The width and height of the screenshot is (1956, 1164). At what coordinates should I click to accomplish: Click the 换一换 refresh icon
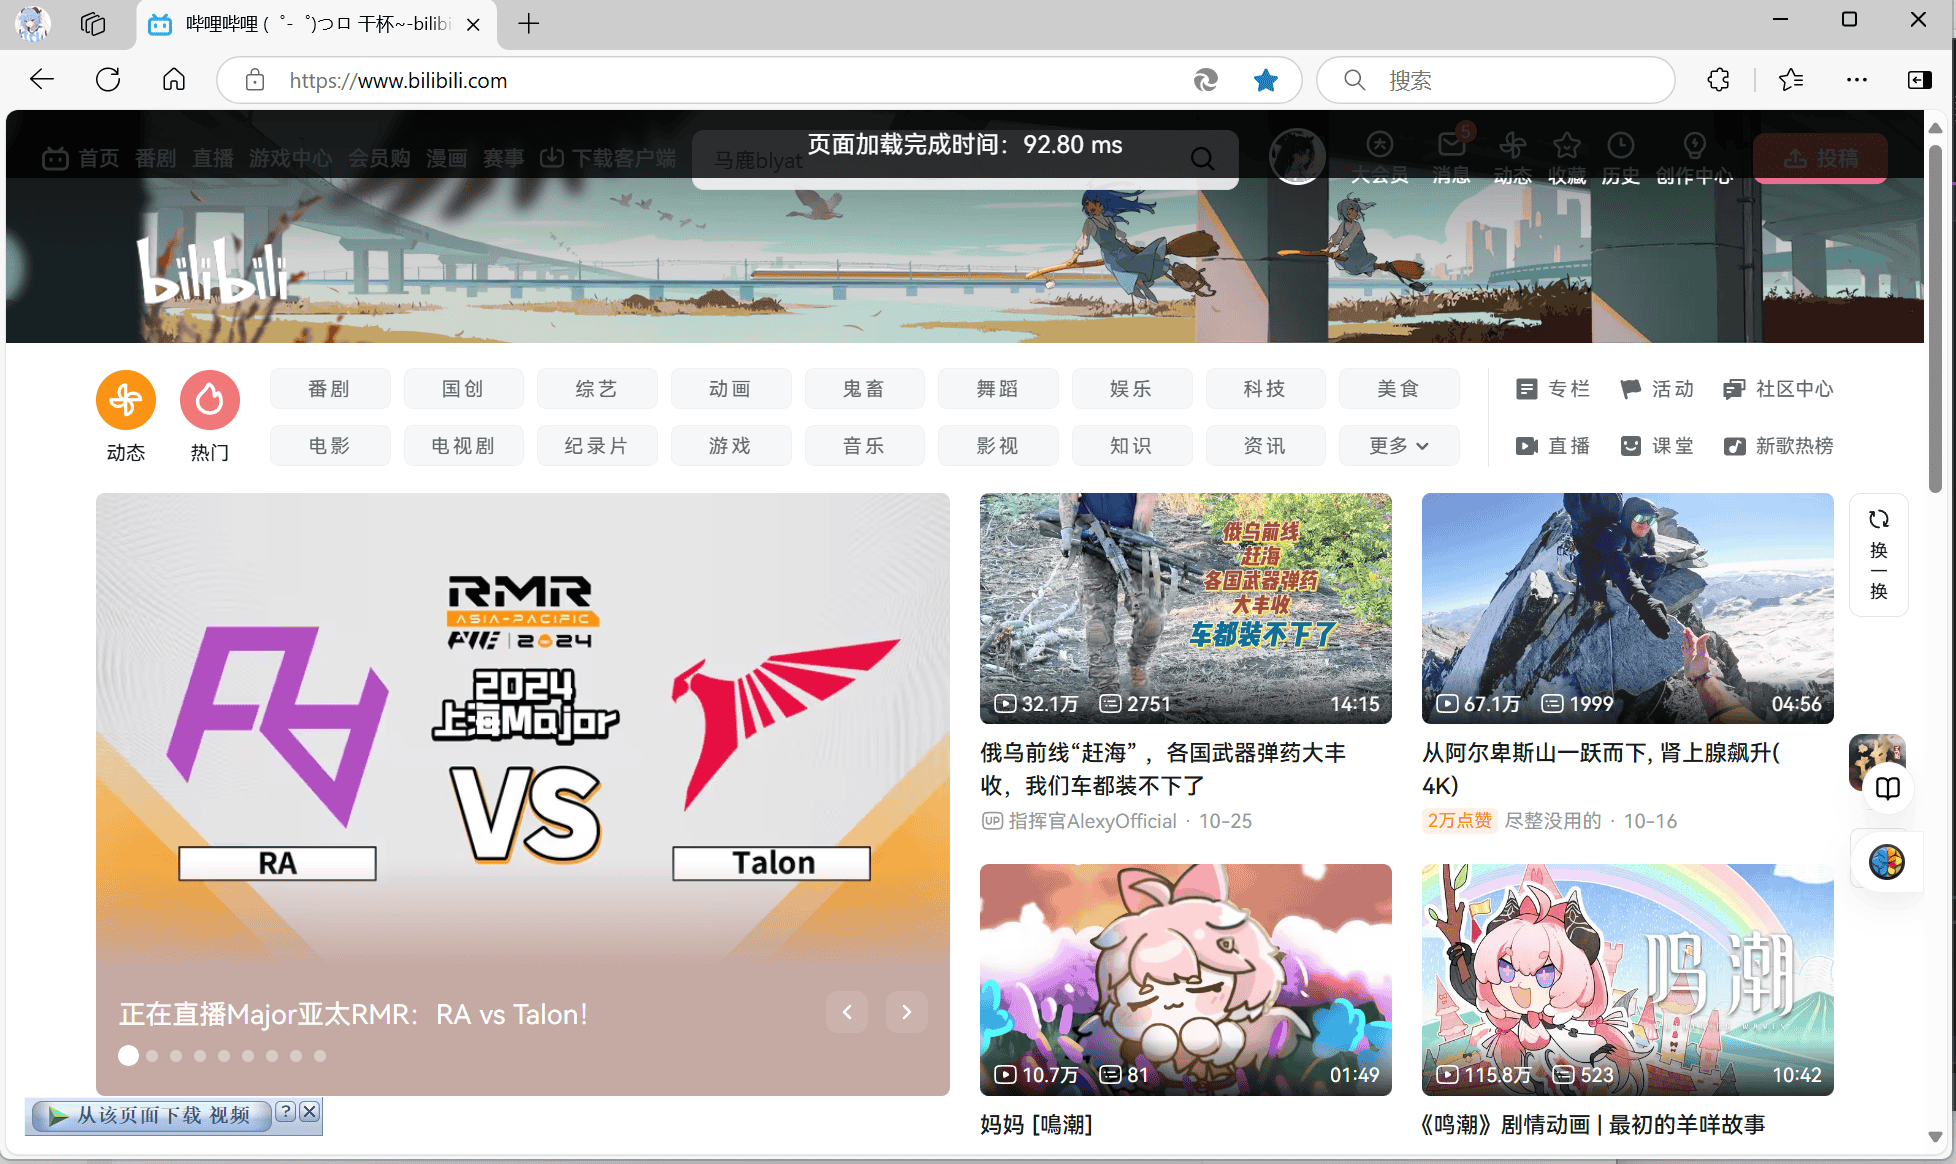tap(1879, 519)
